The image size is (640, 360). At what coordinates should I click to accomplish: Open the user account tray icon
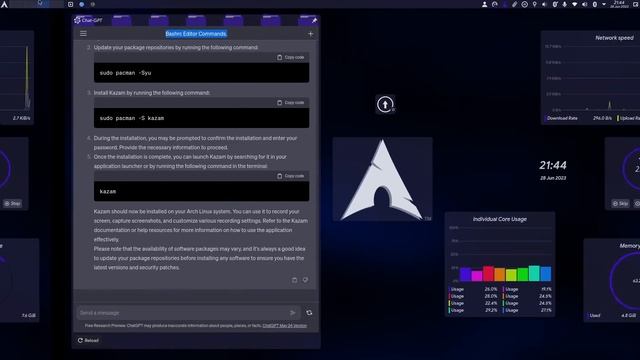[x=484, y=4]
